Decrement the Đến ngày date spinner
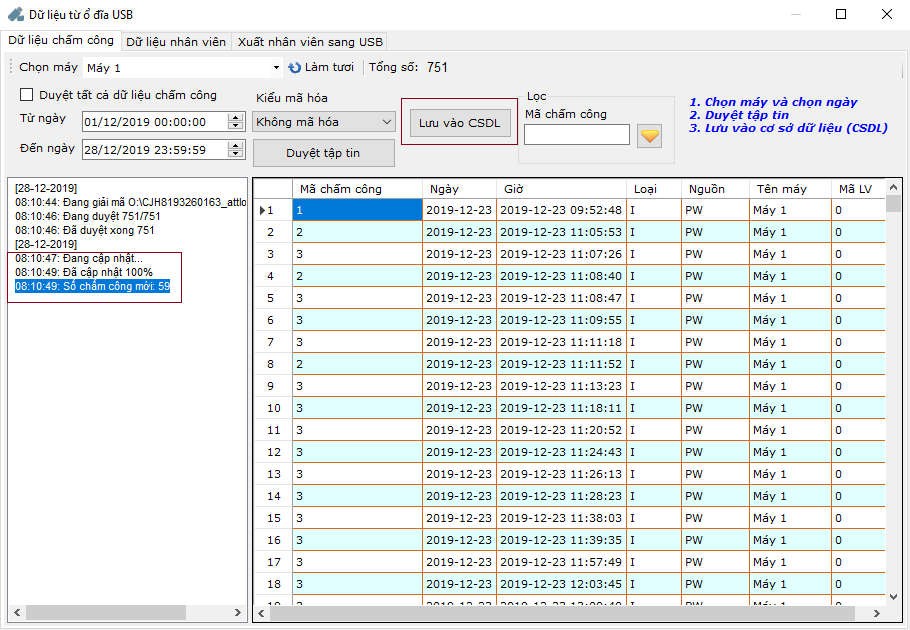 tap(236, 154)
